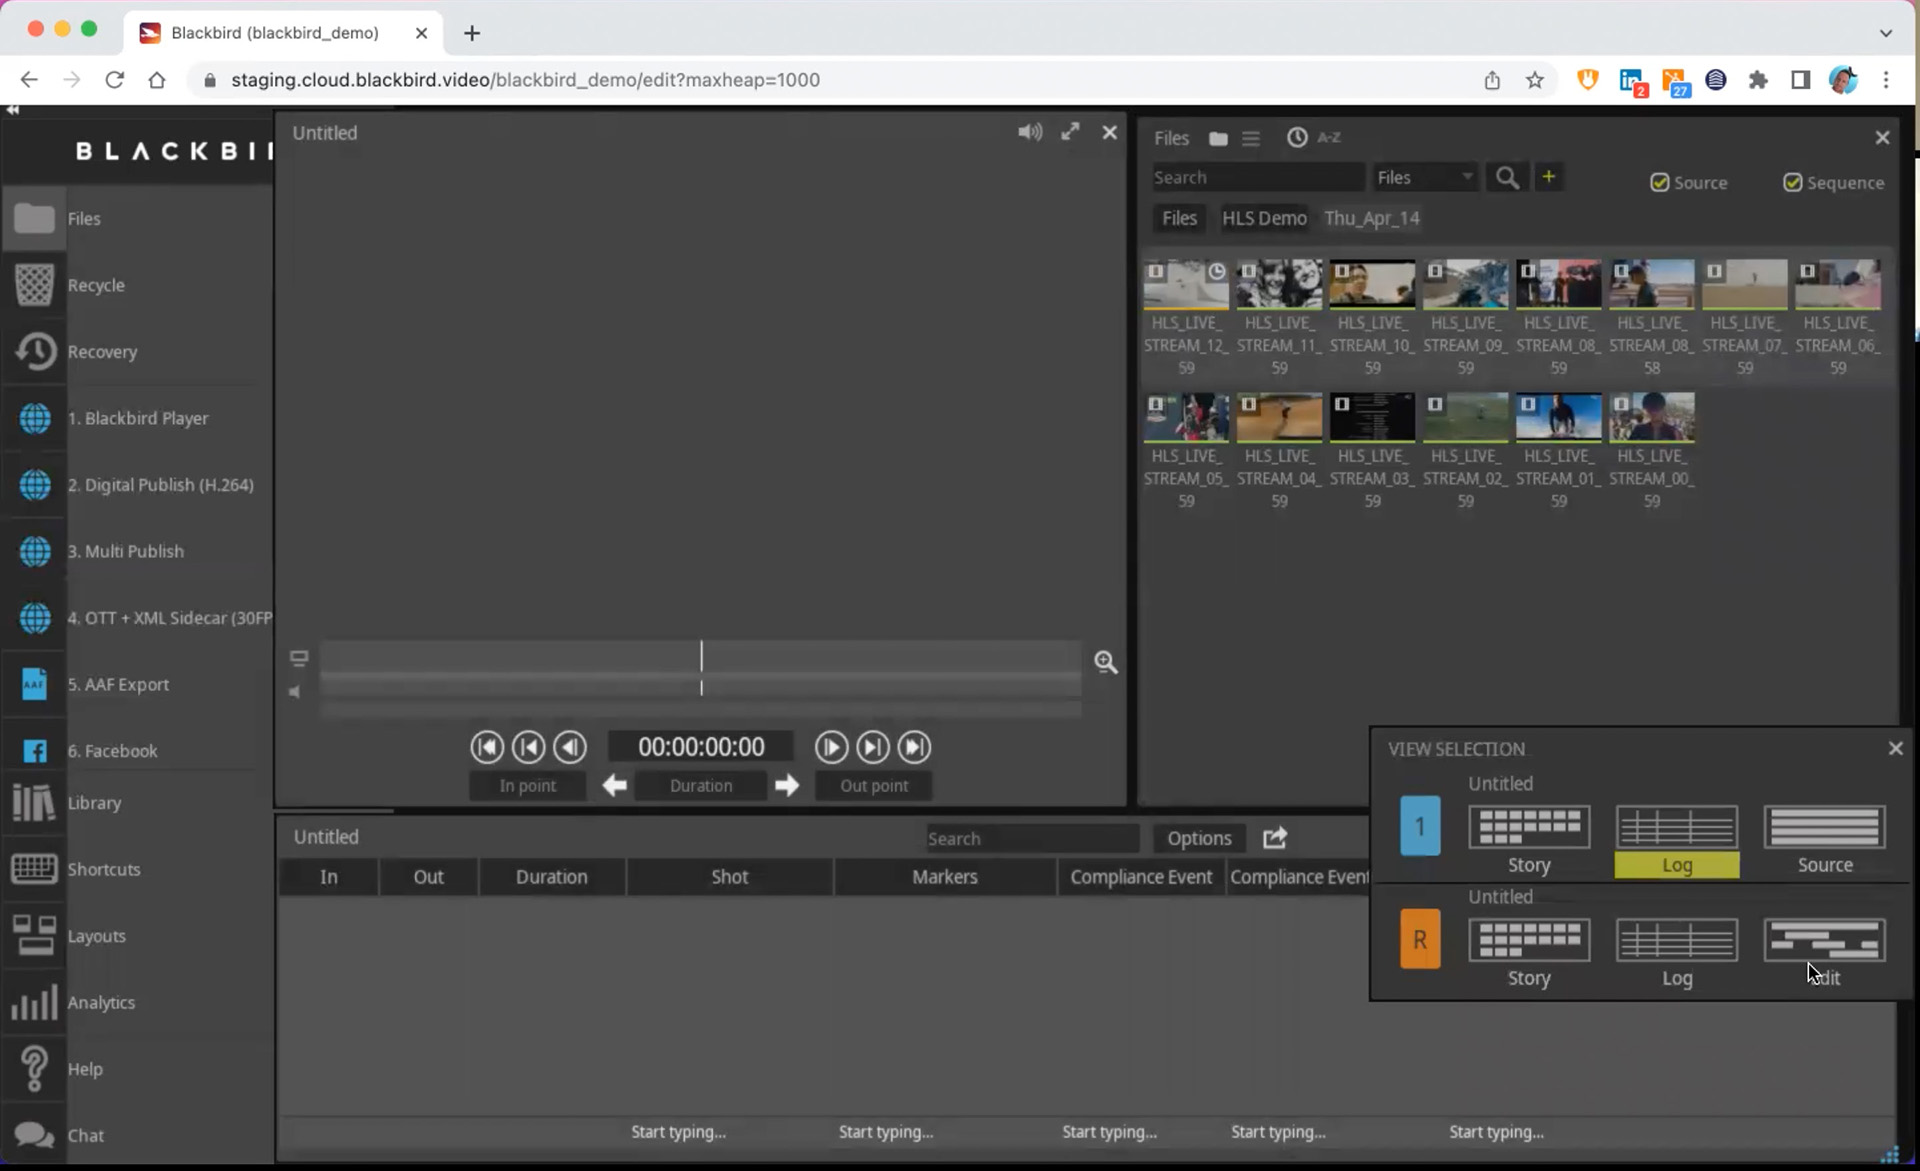Click the share/export icon next to Options
The image size is (1920, 1171).
click(1274, 838)
